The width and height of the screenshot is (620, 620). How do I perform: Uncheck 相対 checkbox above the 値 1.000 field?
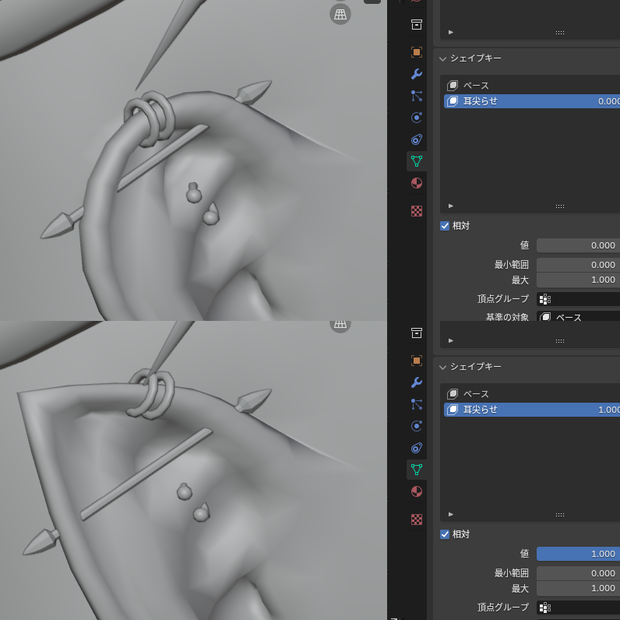pyautogui.click(x=445, y=534)
